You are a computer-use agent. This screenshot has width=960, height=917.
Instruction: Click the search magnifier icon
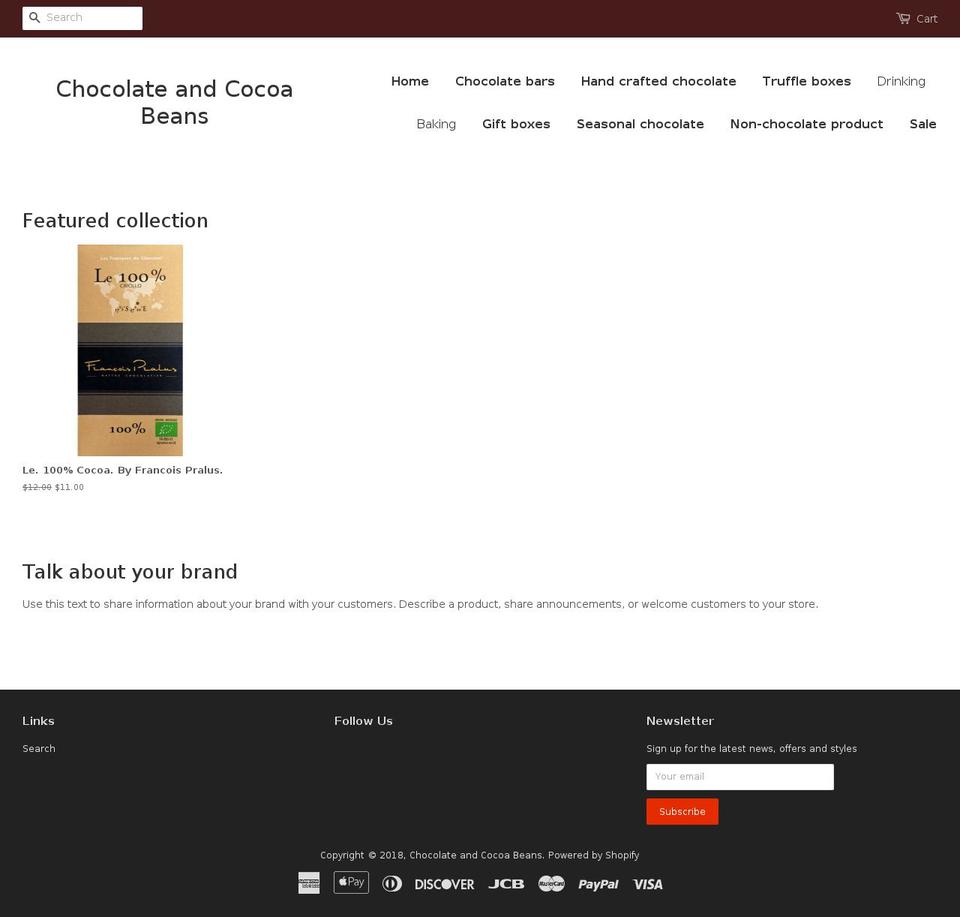click(35, 18)
